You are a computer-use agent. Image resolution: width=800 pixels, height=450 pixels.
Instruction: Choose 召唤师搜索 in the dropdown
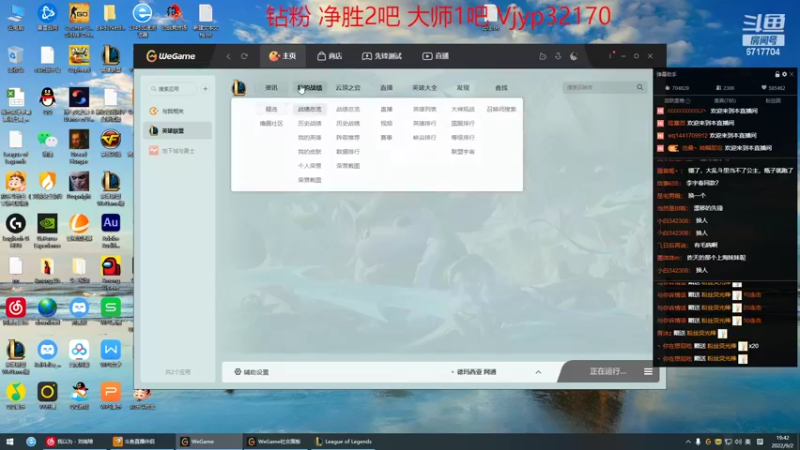click(502, 109)
